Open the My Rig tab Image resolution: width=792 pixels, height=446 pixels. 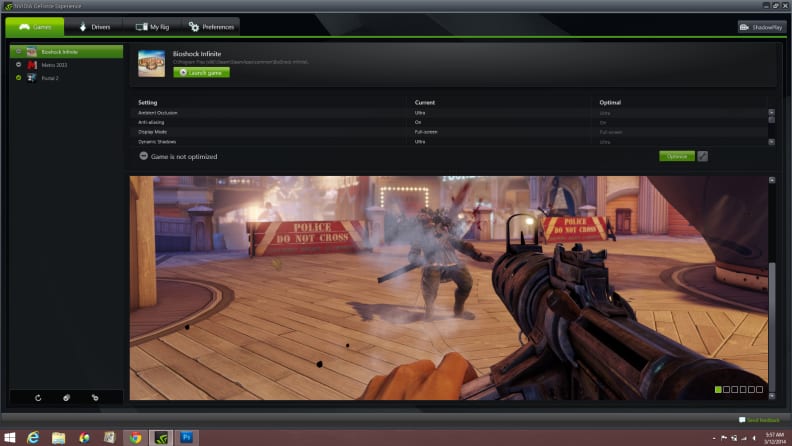(153, 27)
